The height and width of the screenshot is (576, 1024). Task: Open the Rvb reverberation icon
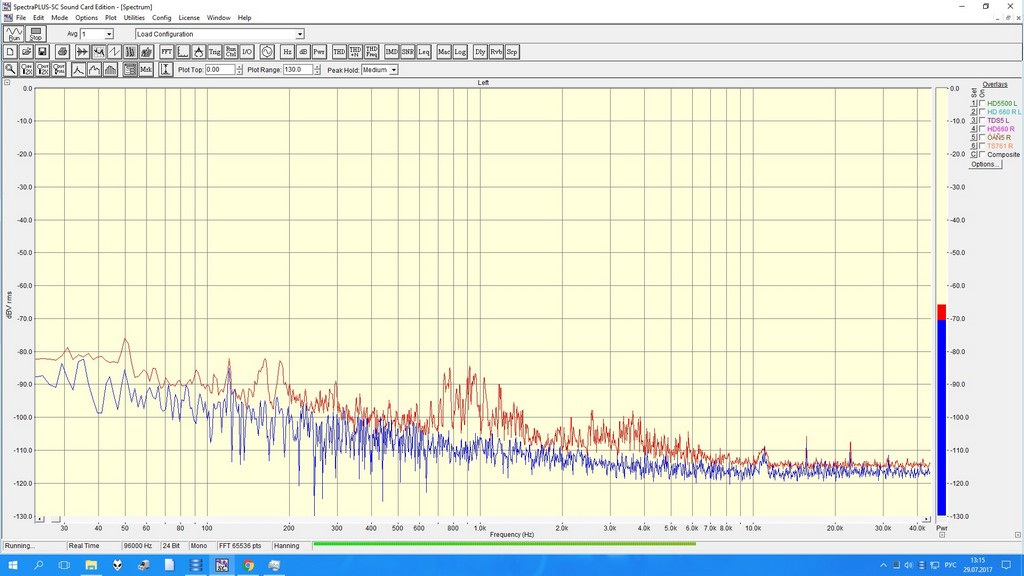click(x=496, y=52)
